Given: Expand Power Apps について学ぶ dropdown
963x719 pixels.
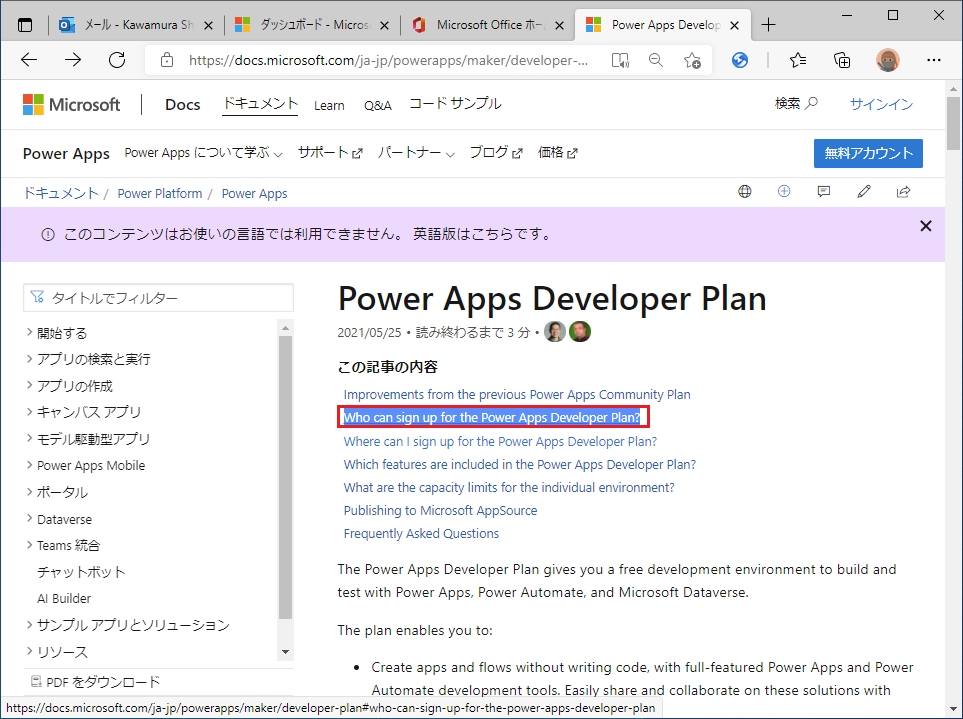Looking at the screenshot, I should click(x=203, y=153).
